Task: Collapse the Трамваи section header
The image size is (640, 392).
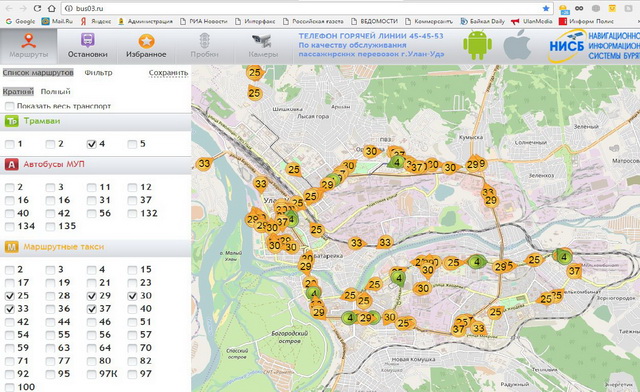Action: click(x=96, y=121)
